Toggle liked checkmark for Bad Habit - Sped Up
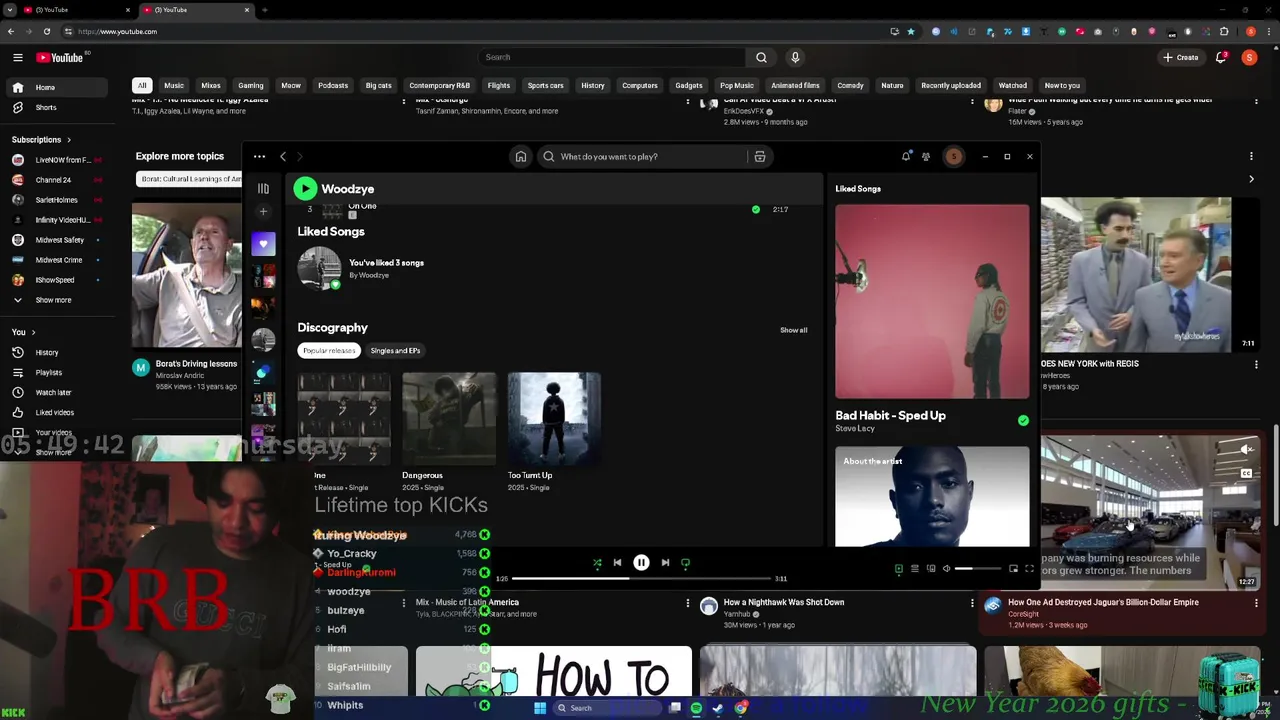The height and width of the screenshot is (720, 1280). 1023,421
